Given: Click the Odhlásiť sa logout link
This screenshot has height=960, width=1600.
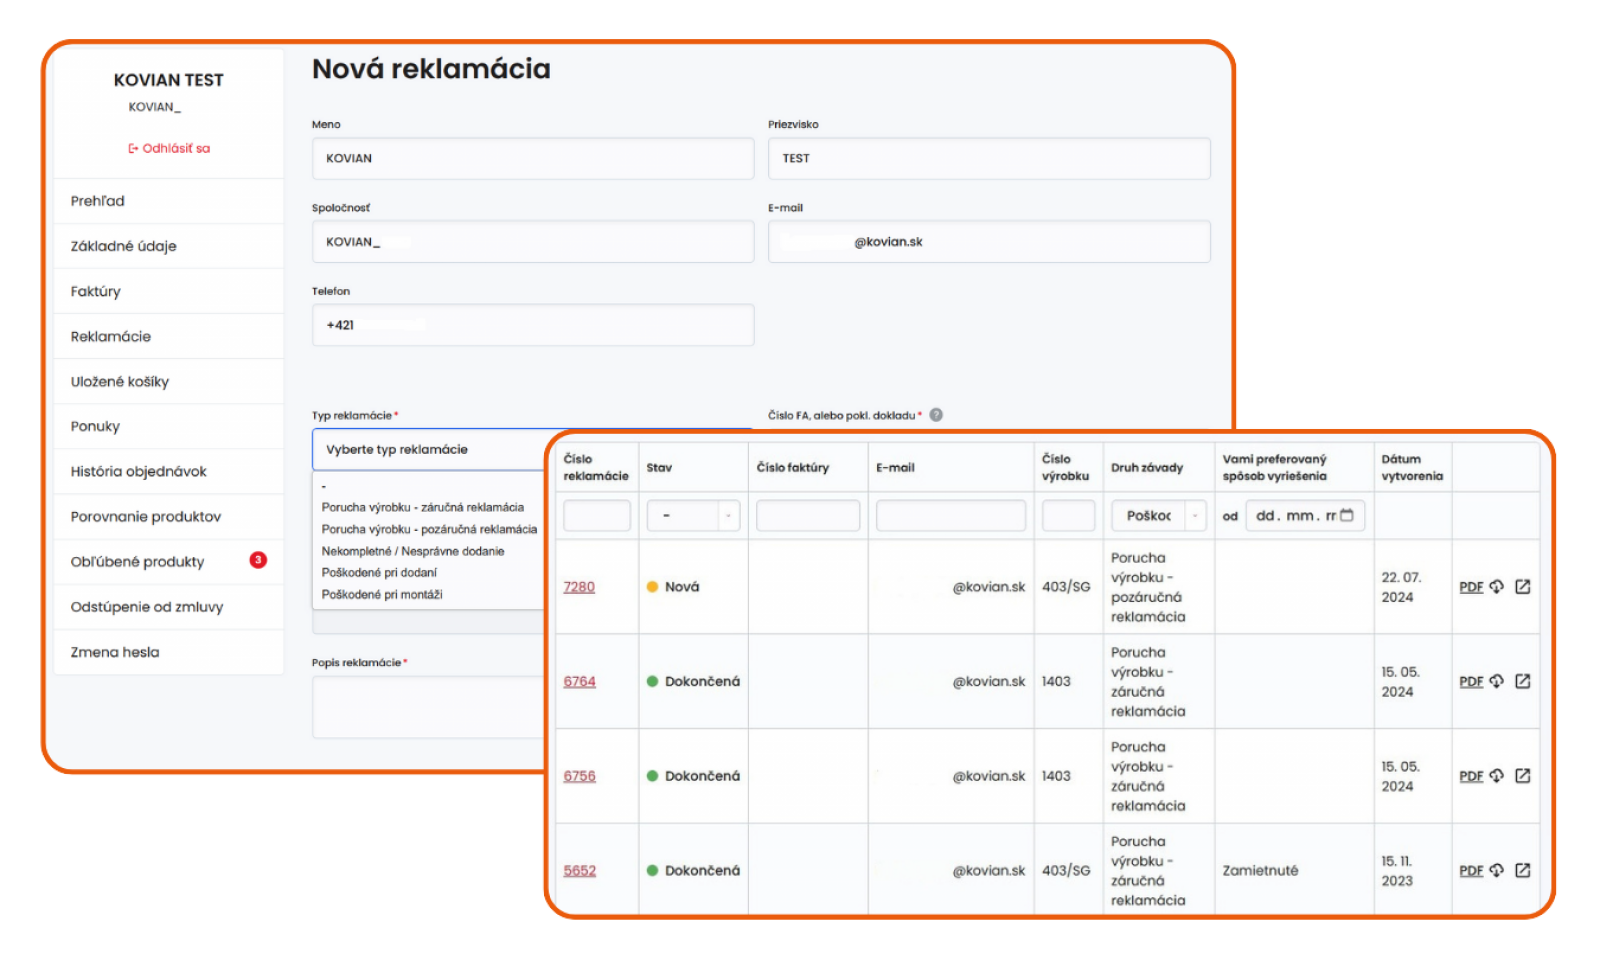Looking at the screenshot, I should point(169,148).
